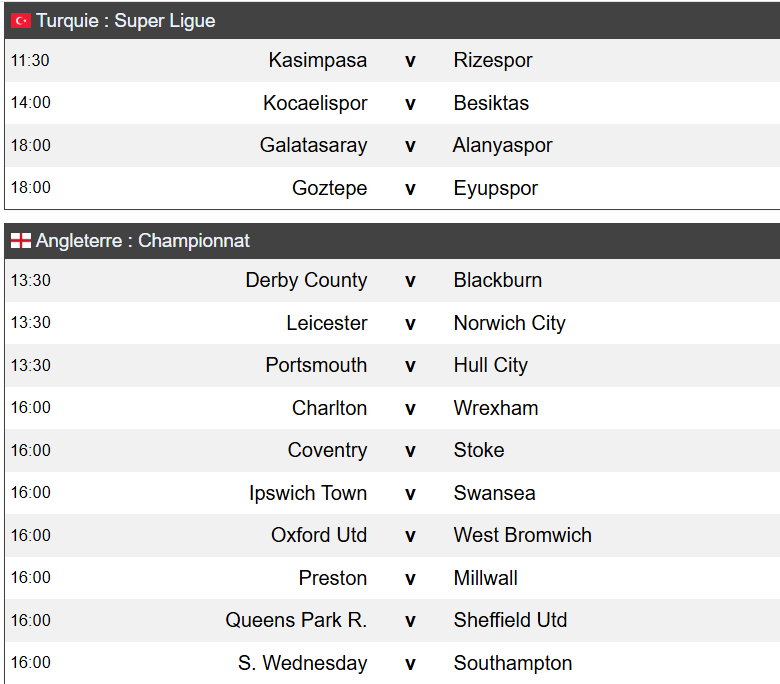
Task: Select Southampton team name
Action: coord(513,663)
